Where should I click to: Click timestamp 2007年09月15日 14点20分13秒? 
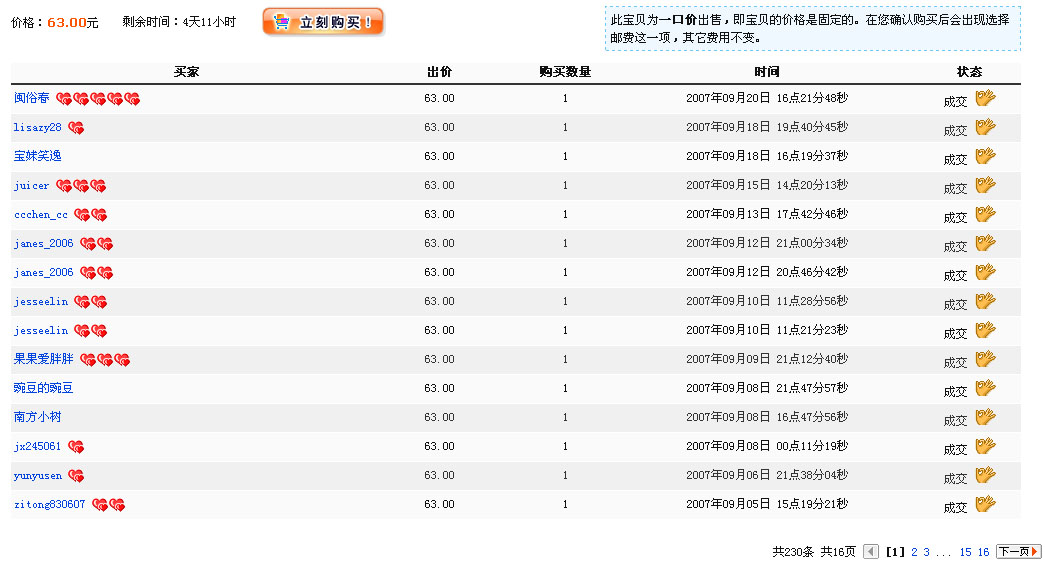click(767, 185)
